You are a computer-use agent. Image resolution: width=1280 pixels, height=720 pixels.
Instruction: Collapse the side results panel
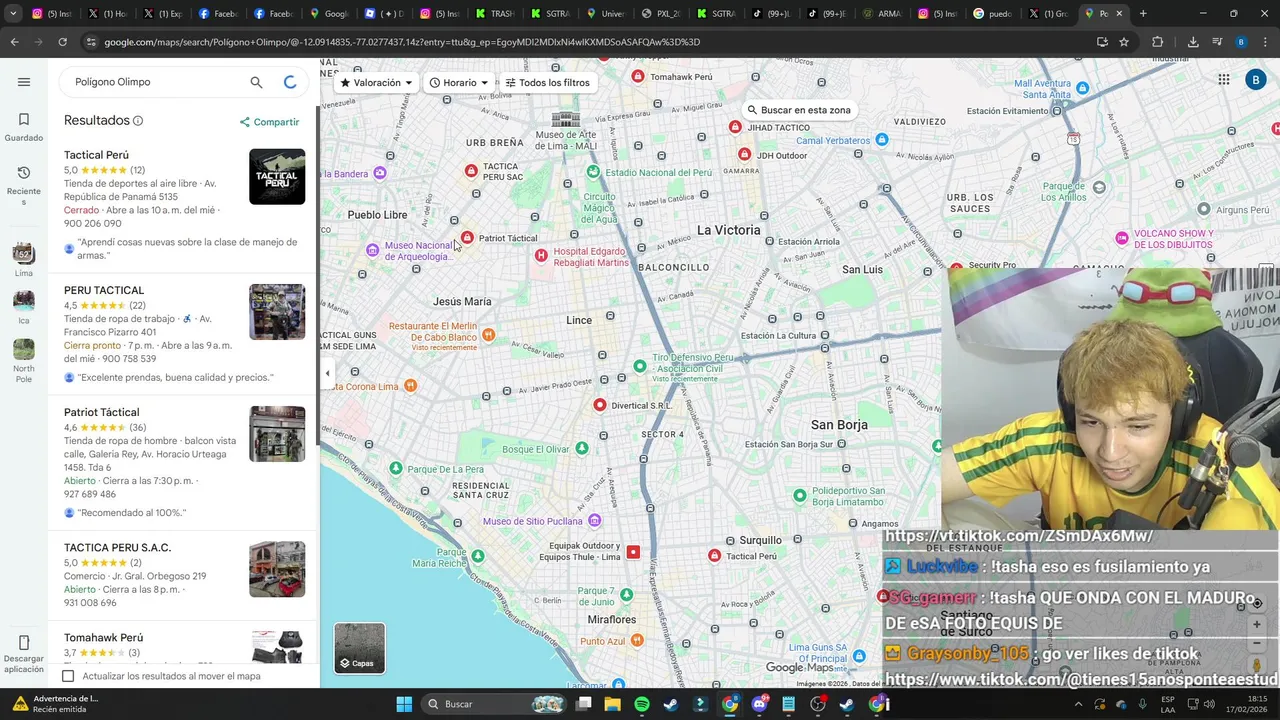pyautogui.click(x=327, y=373)
